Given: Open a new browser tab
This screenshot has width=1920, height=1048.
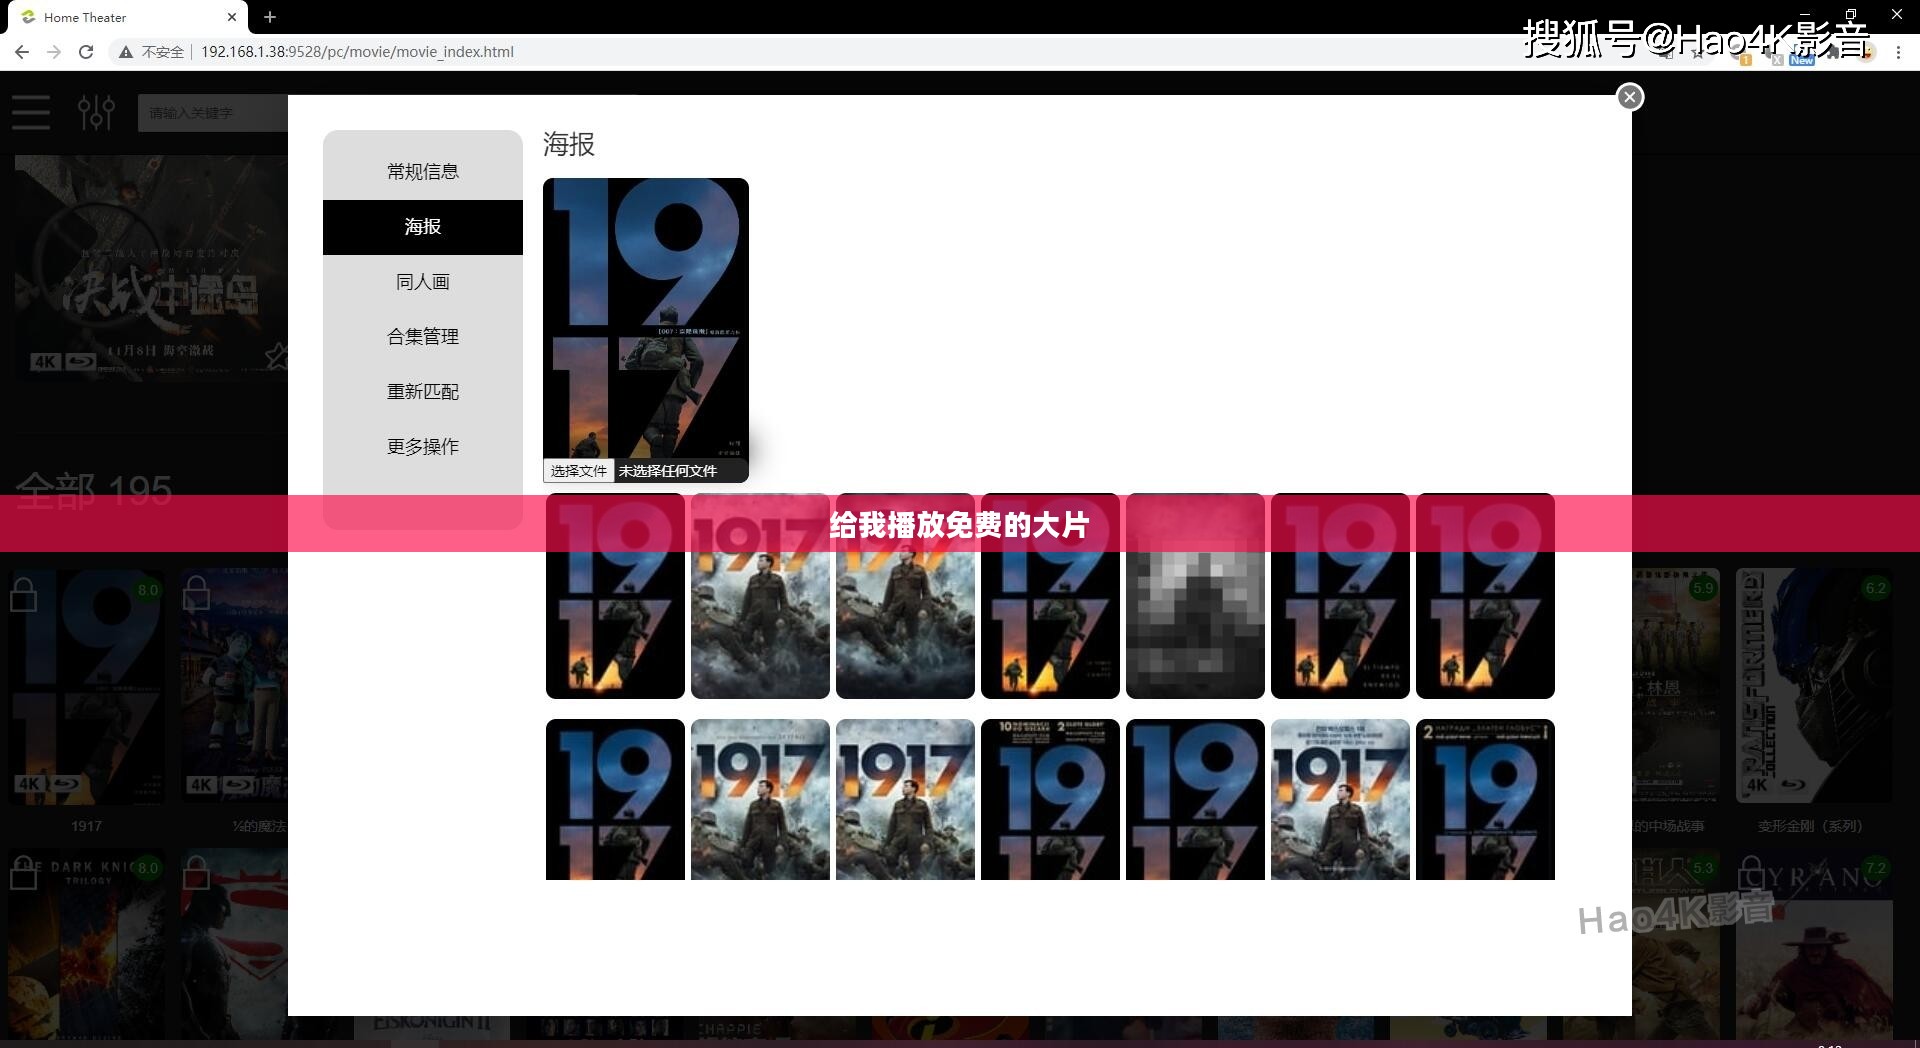Looking at the screenshot, I should tap(270, 17).
